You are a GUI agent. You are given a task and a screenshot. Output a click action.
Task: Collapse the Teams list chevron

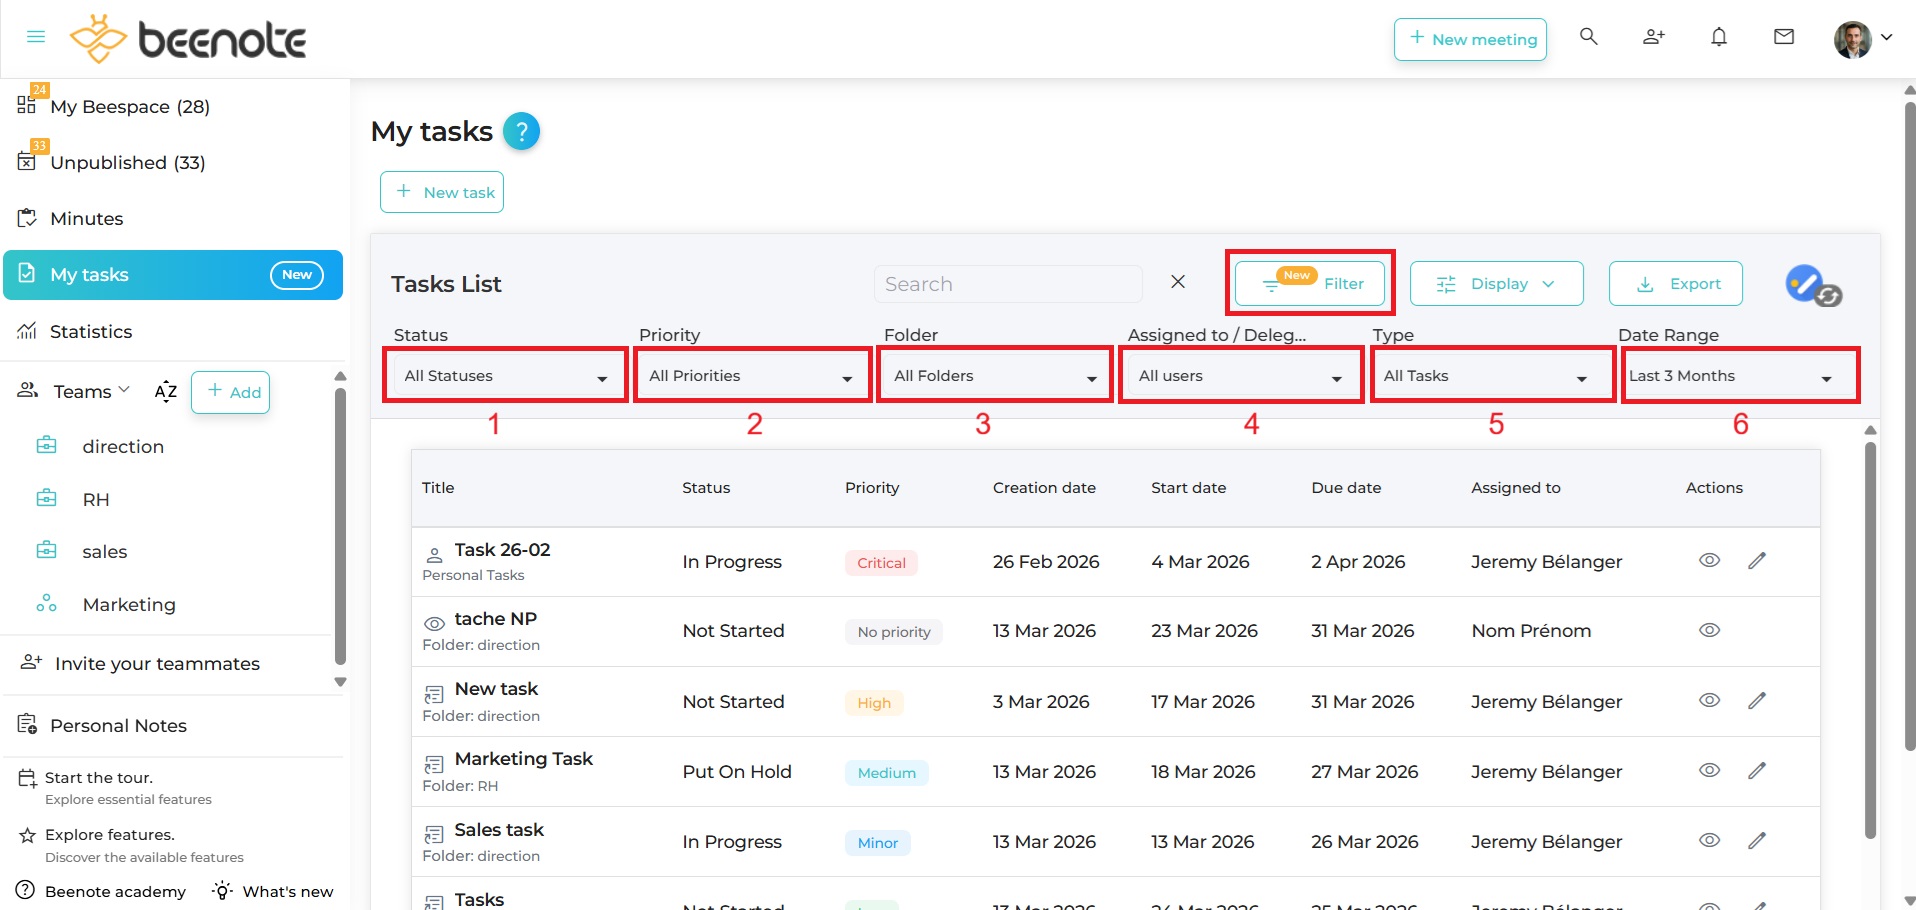pos(125,390)
